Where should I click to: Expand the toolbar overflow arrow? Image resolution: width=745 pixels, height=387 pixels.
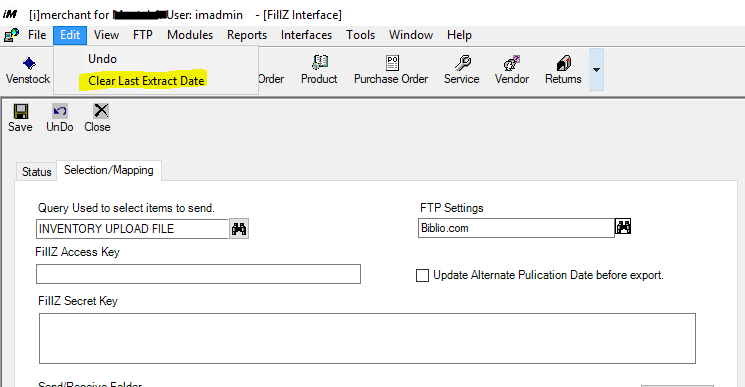[x=596, y=70]
